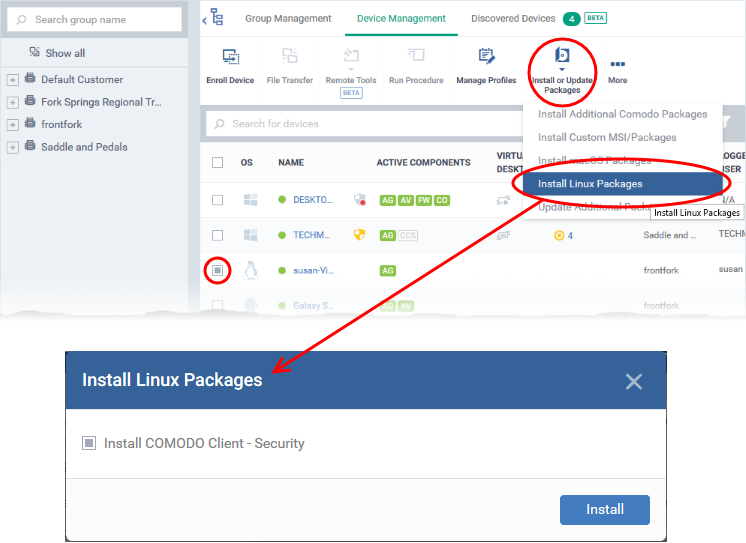The image size is (746, 543).
Task: Collapse the sidebar with the chevron arrow
Action: click(205, 20)
